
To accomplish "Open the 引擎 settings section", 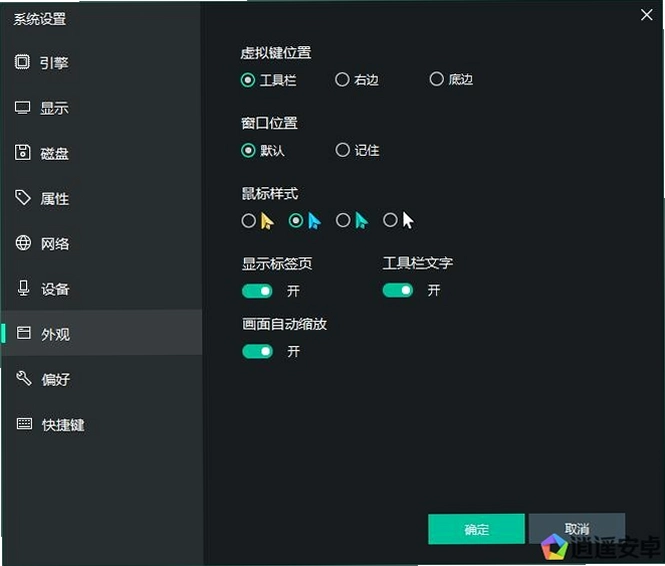I will tap(102, 62).
